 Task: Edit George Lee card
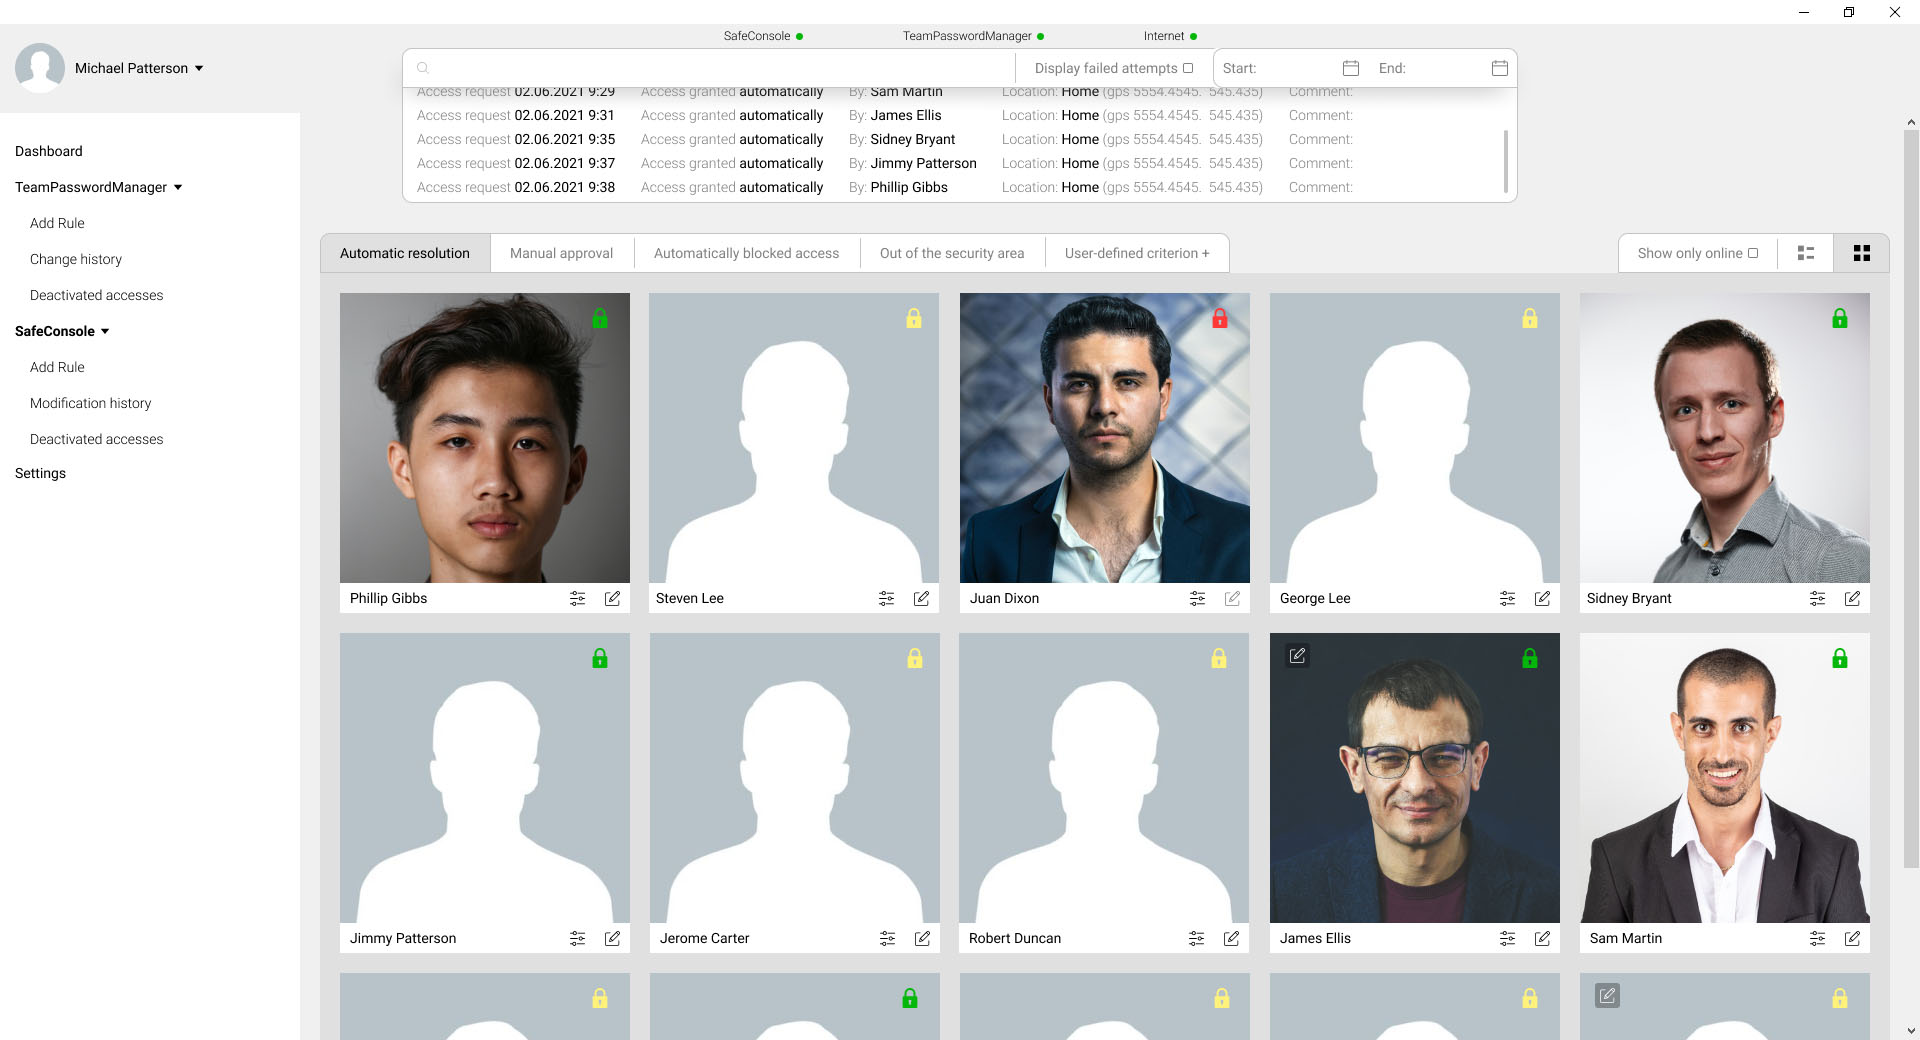pyautogui.click(x=1543, y=598)
